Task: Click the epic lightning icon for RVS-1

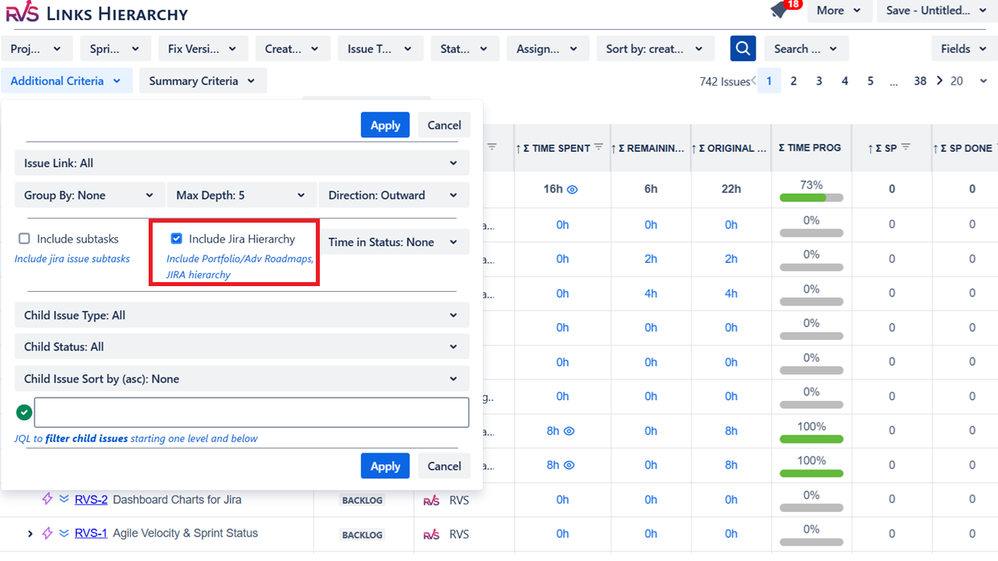Action: pos(47,533)
